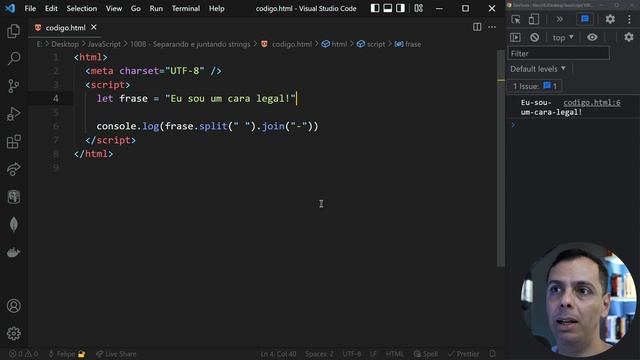Change indentation via Spaces: 2

pyautogui.click(x=319, y=354)
